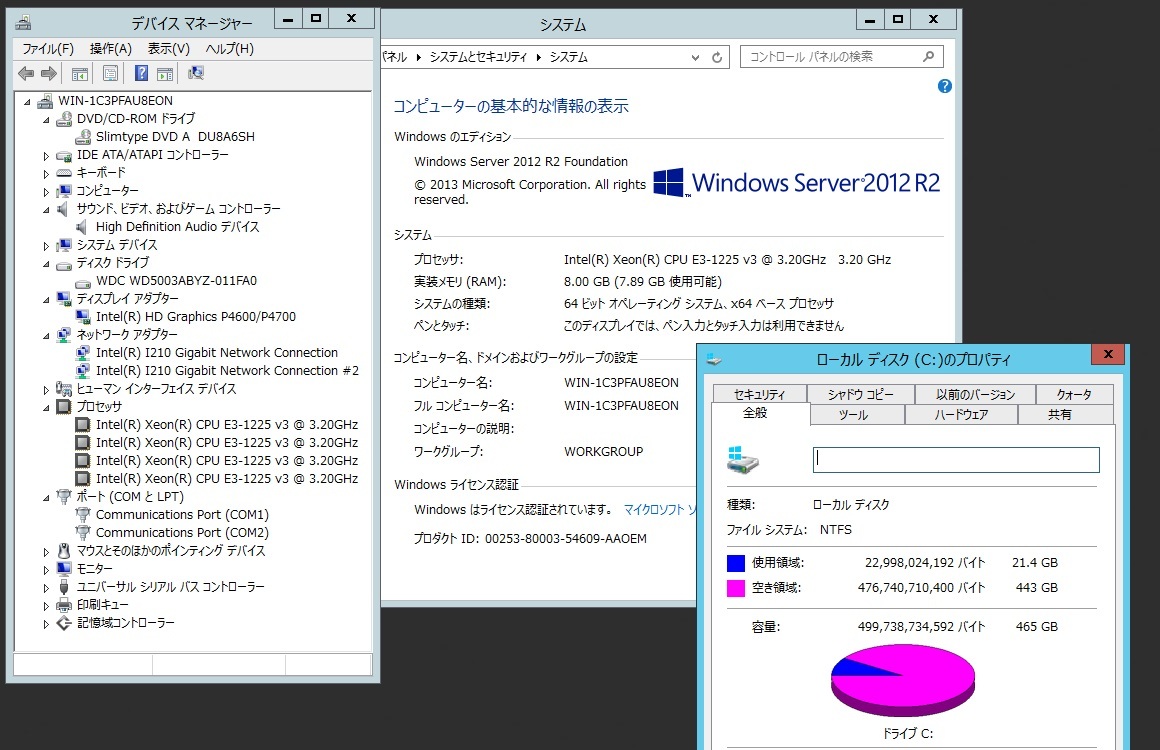Collapse the DVD/CD-ROM ドライブ node
Image resolution: width=1160 pixels, height=750 pixels.
point(46,119)
